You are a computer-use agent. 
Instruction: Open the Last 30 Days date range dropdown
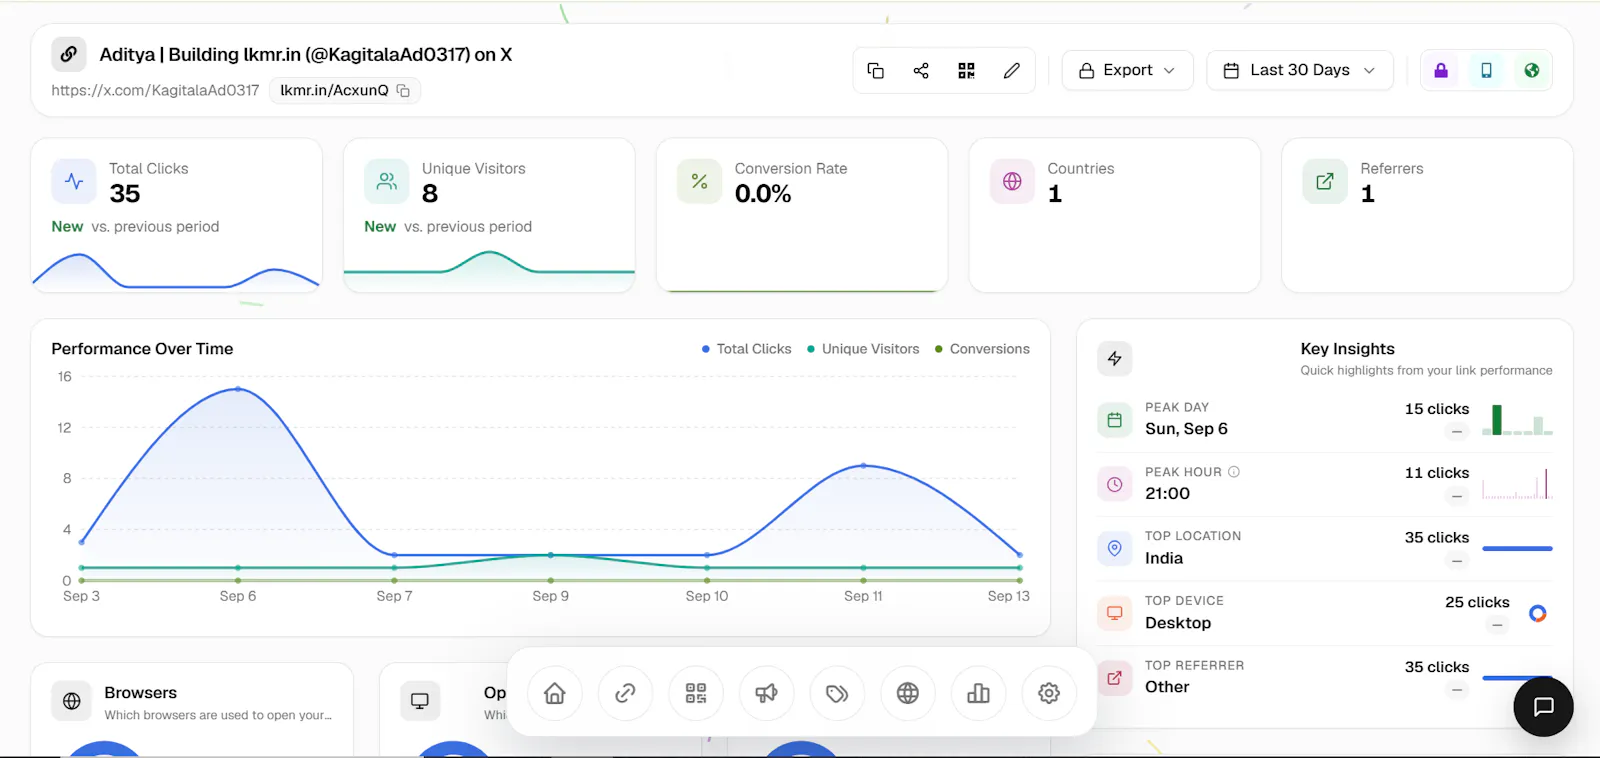[x=1300, y=70]
